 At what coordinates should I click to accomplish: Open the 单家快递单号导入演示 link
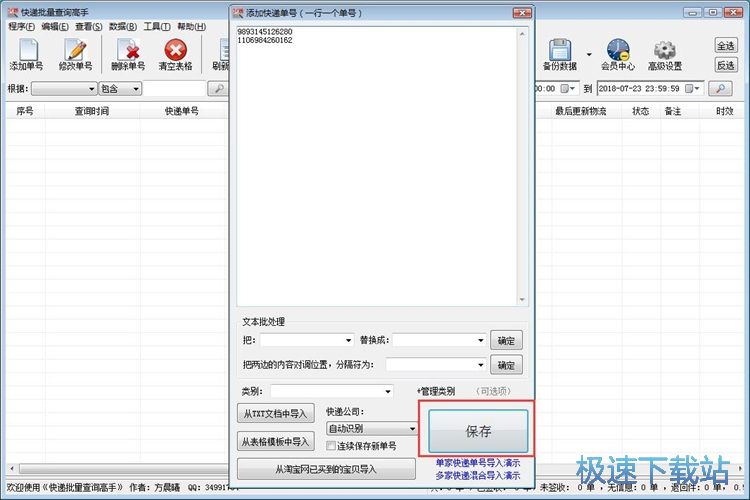[x=477, y=463]
